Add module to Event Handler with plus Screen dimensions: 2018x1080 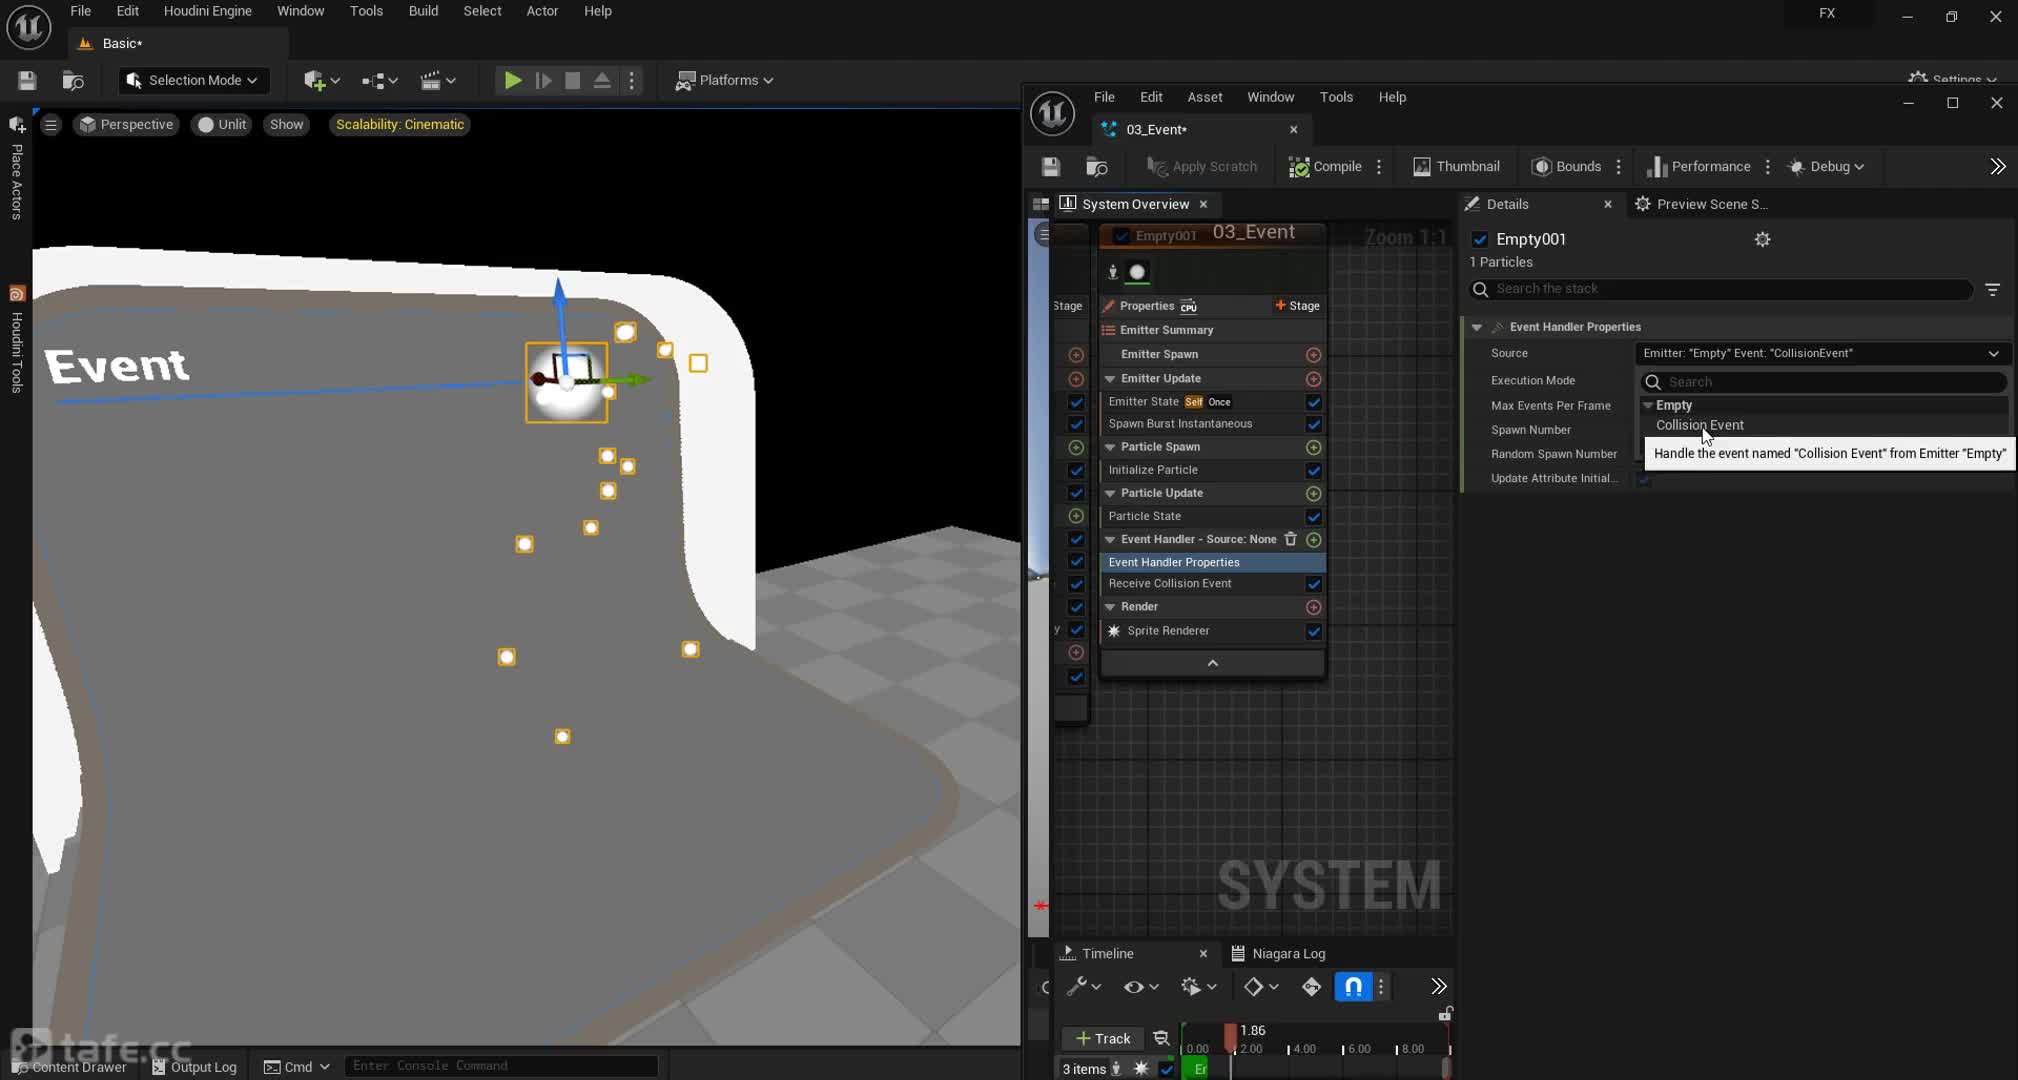coord(1313,539)
